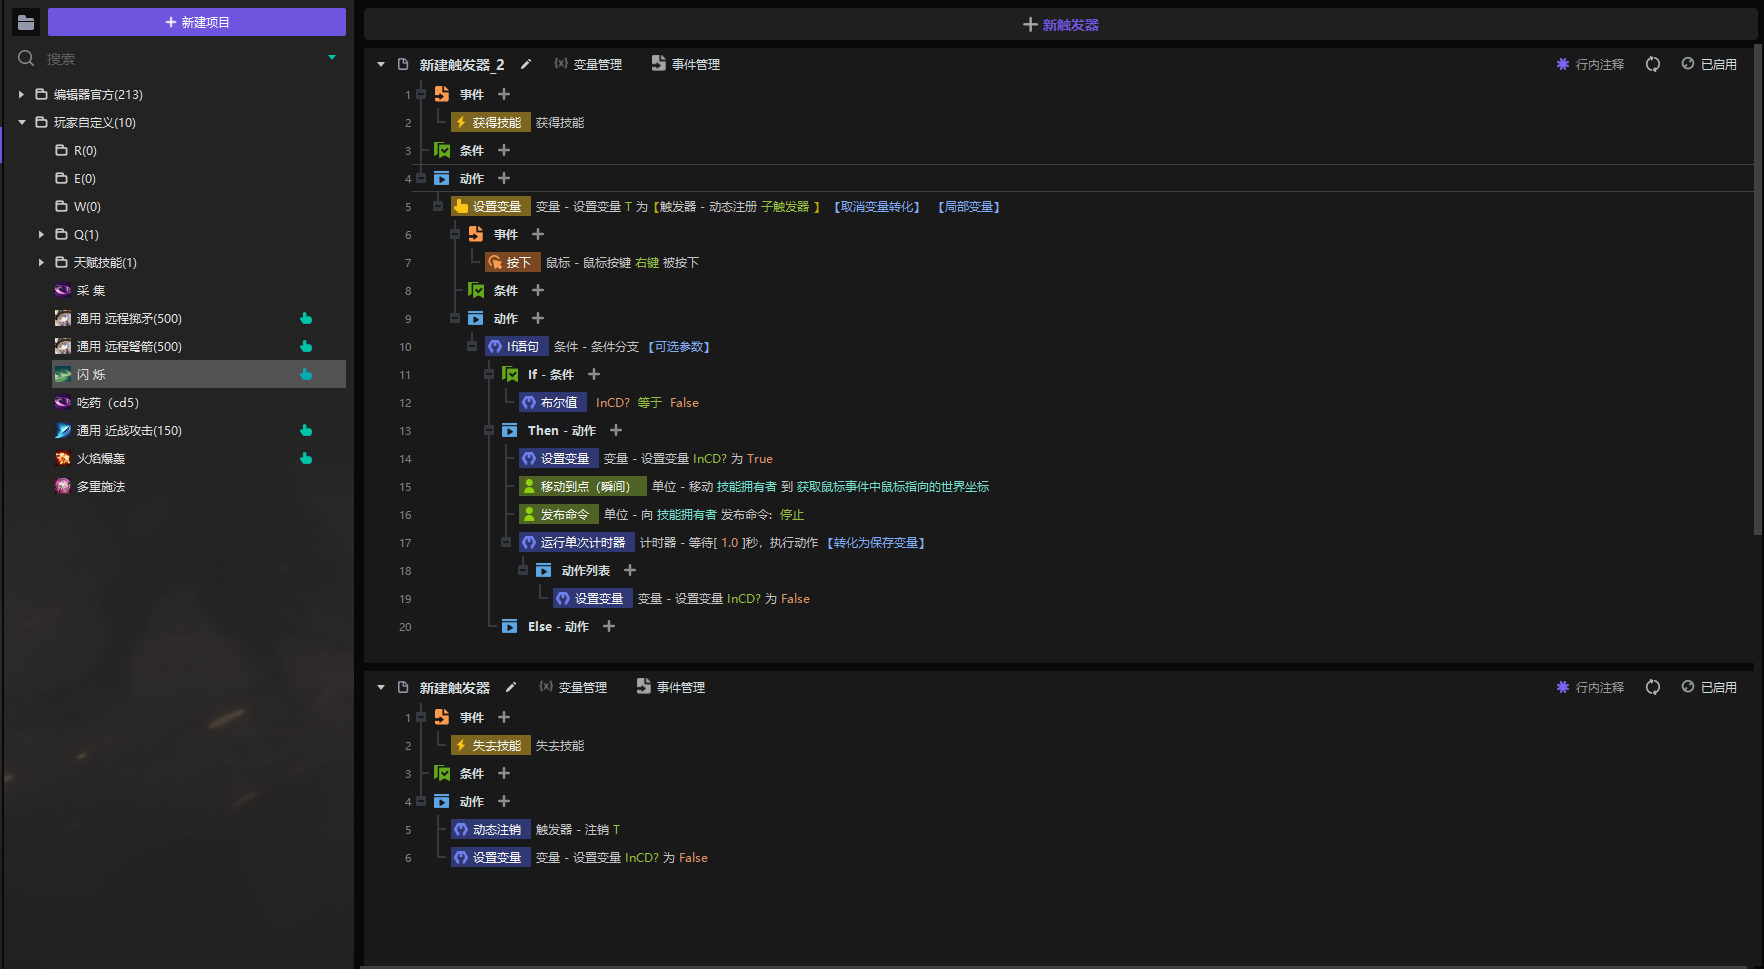Toggle 行内注释 in 新建触发器_2 panel
The width and height of the screenshot is (1764, 969).
(x=1590, y=65)
